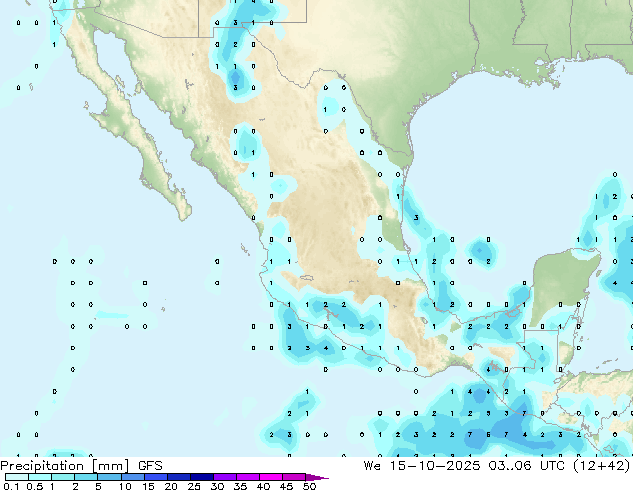Click the 45–50 mm legend color swatch

[294, 477]
